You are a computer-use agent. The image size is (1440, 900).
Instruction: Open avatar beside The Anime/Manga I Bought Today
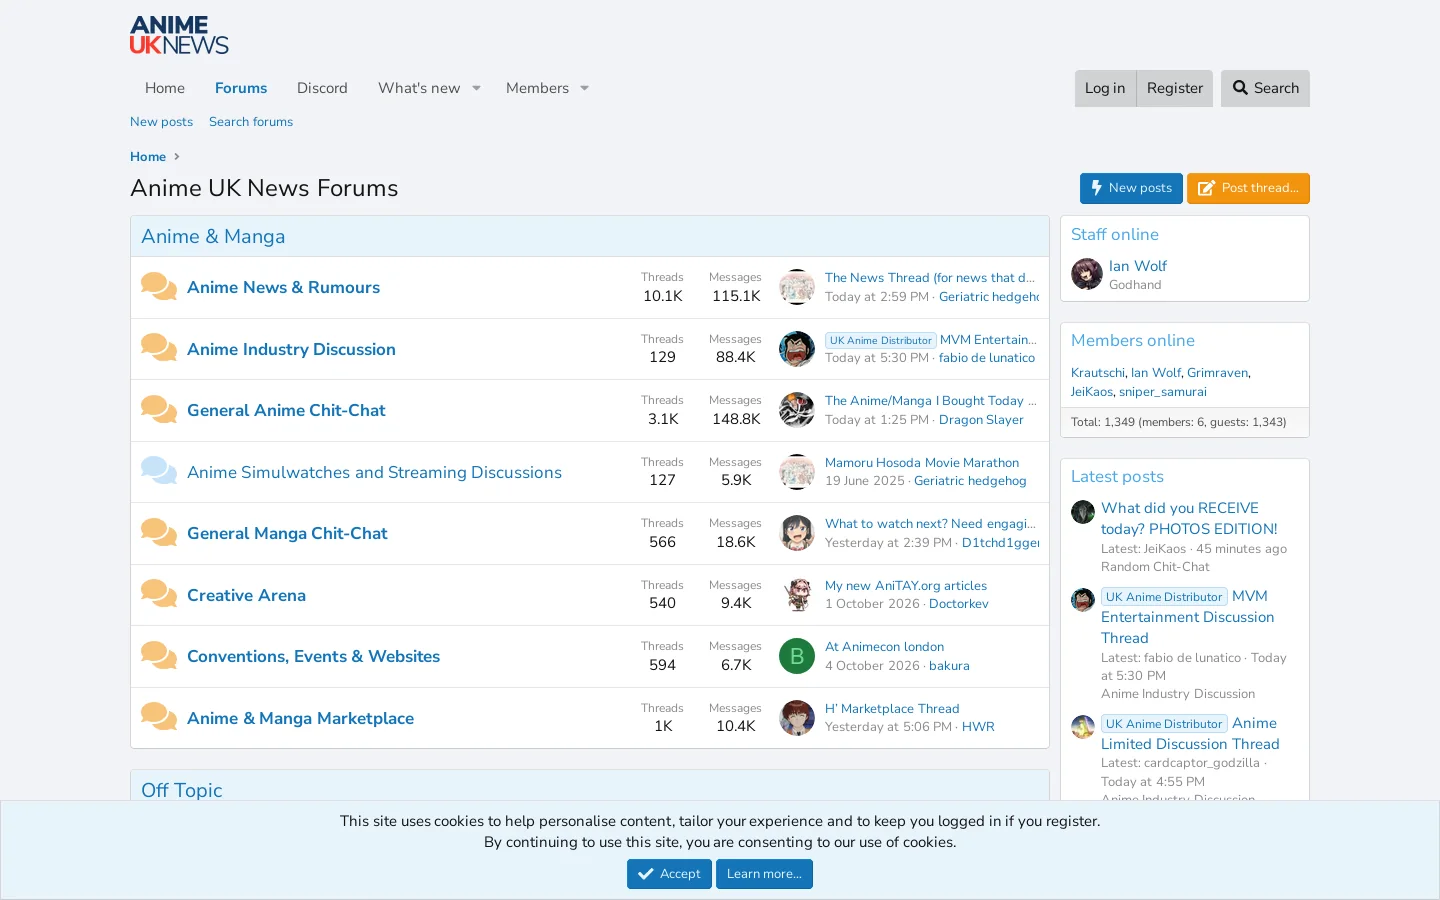[797, 410]
